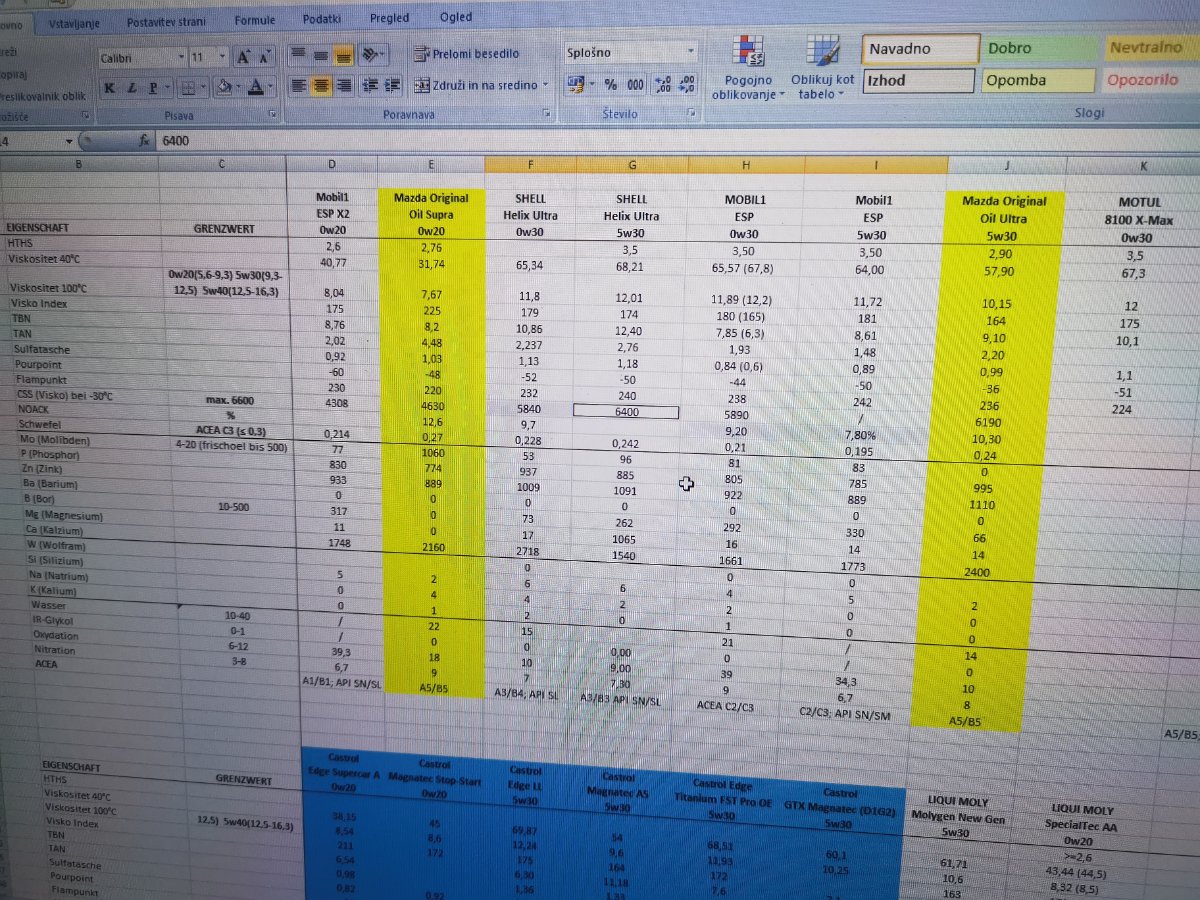Decrease decimal places
The image size is (1200, 900).
pos(687,85)
